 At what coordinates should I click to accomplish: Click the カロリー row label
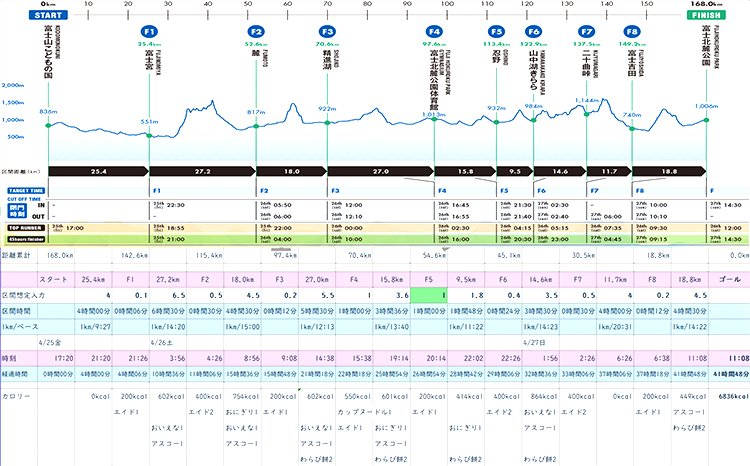(16, 396)
